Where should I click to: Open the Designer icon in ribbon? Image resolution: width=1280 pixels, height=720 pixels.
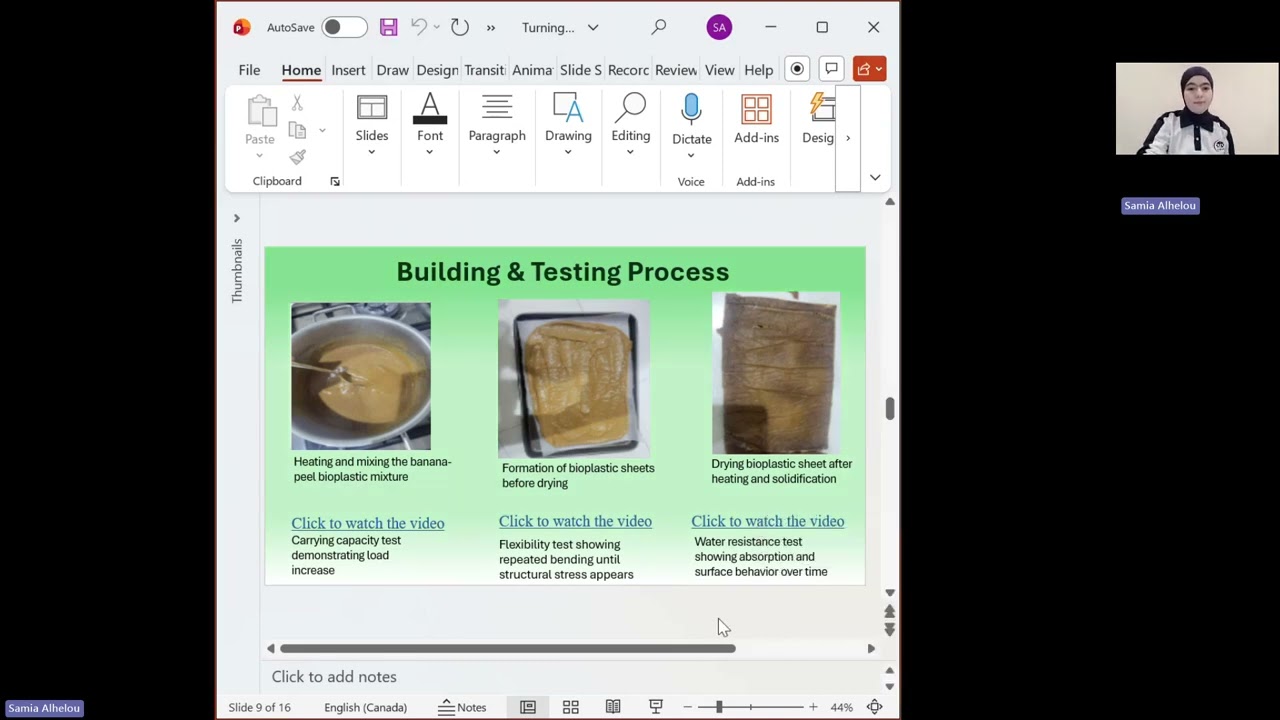(821, 109)
